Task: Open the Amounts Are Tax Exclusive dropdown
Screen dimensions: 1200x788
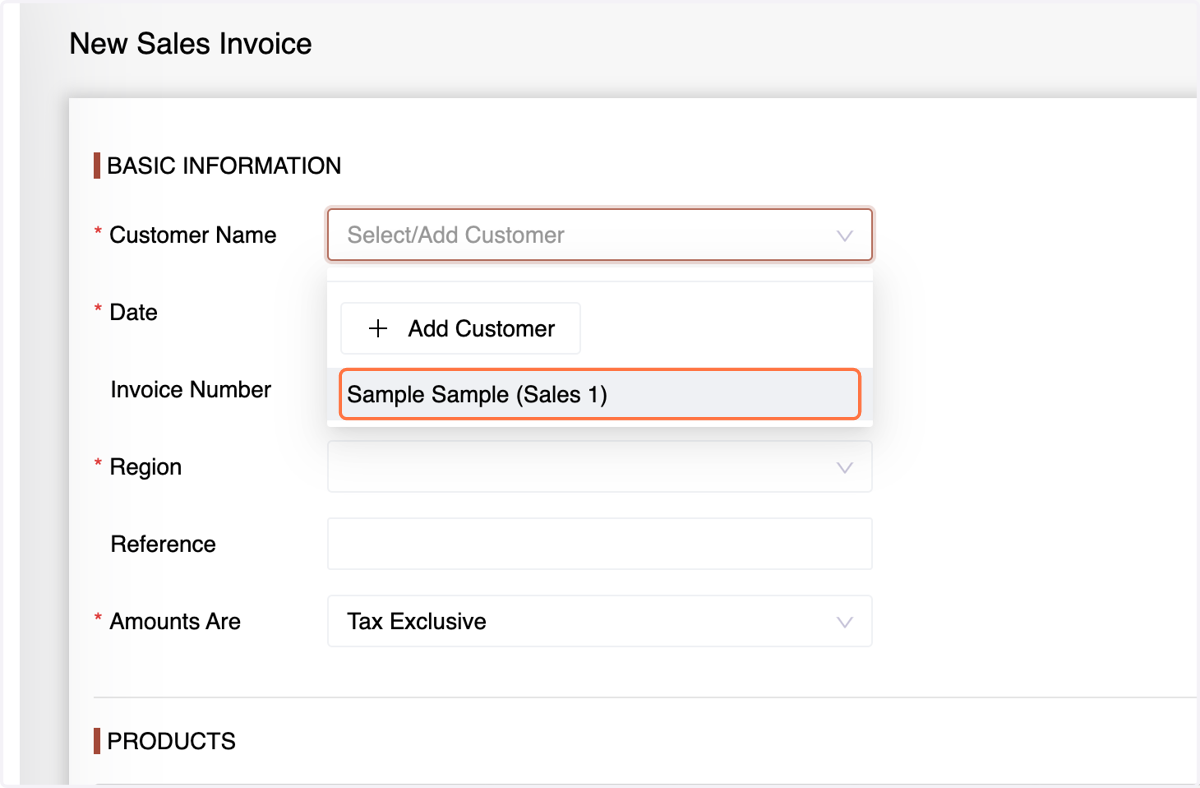Action: 599,621
